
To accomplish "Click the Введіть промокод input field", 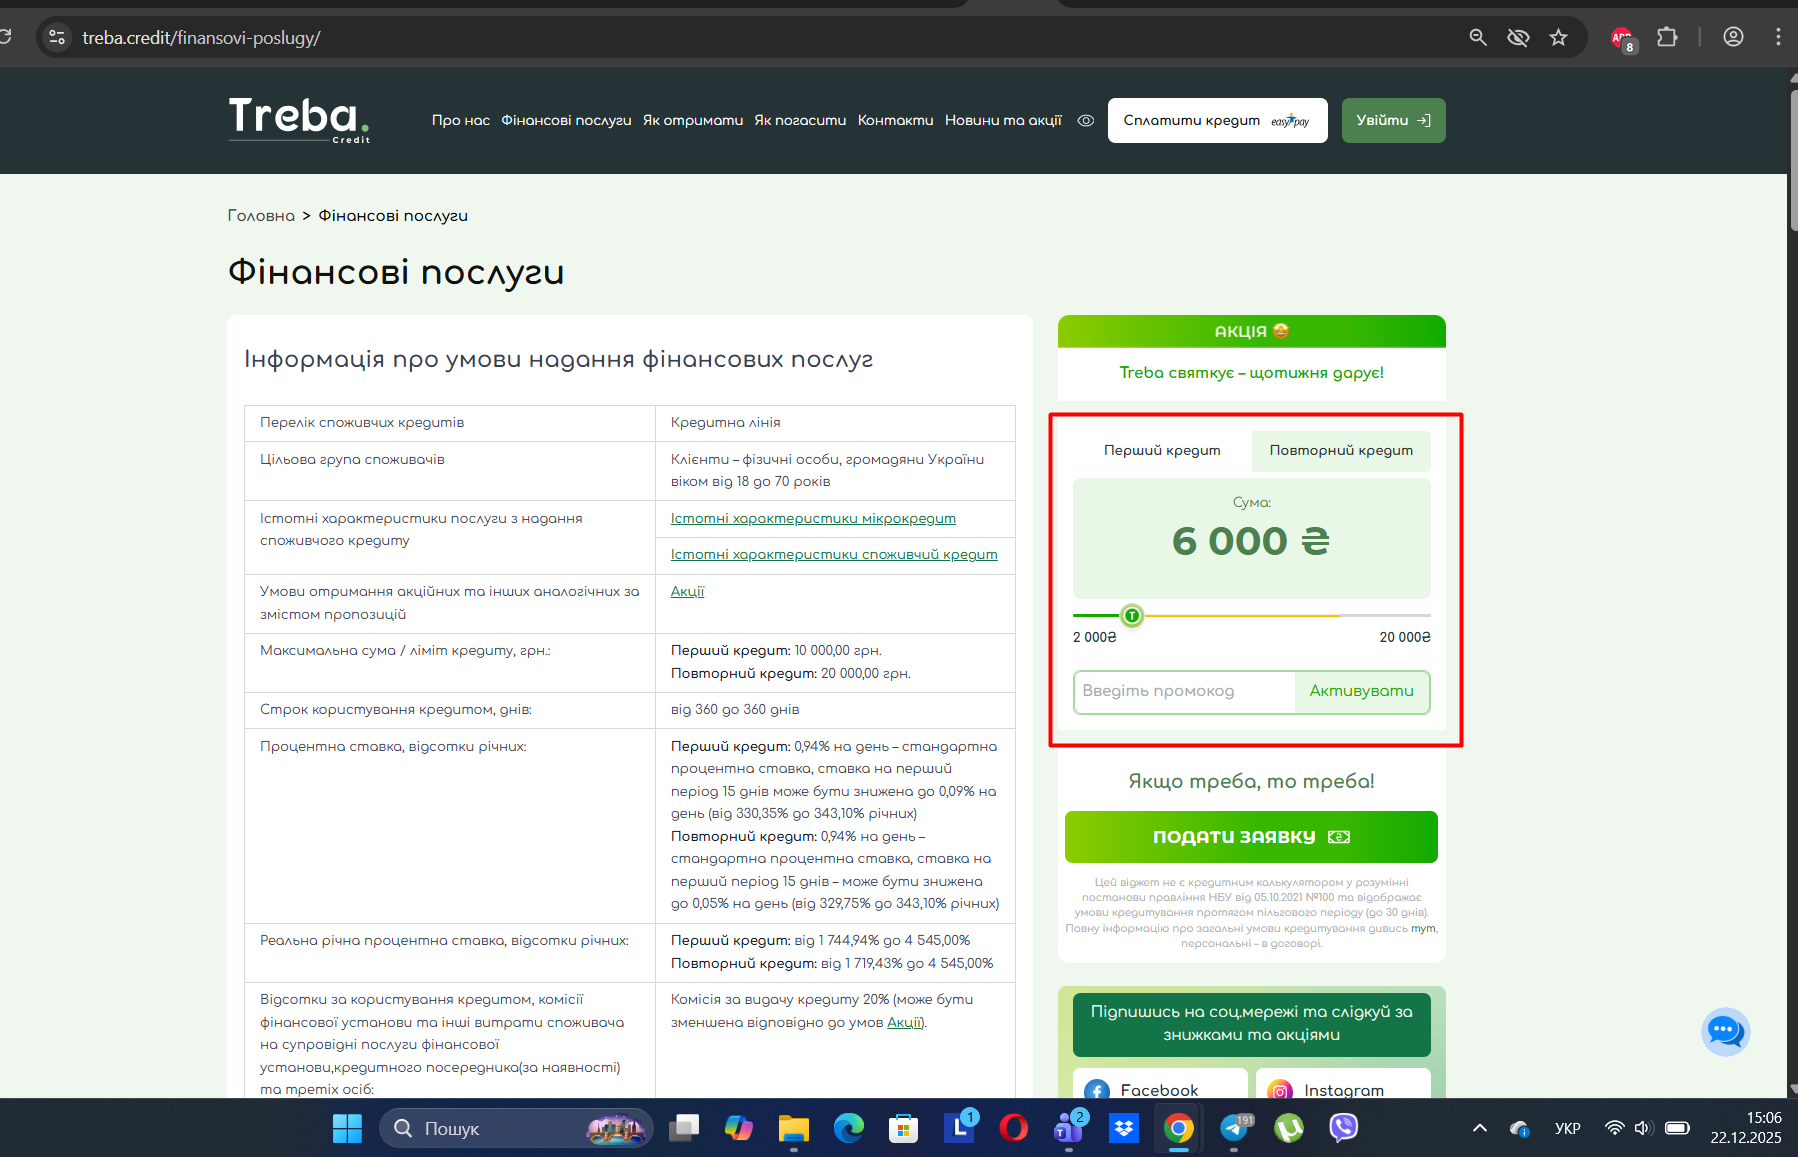I will (x=1185, y=692).
